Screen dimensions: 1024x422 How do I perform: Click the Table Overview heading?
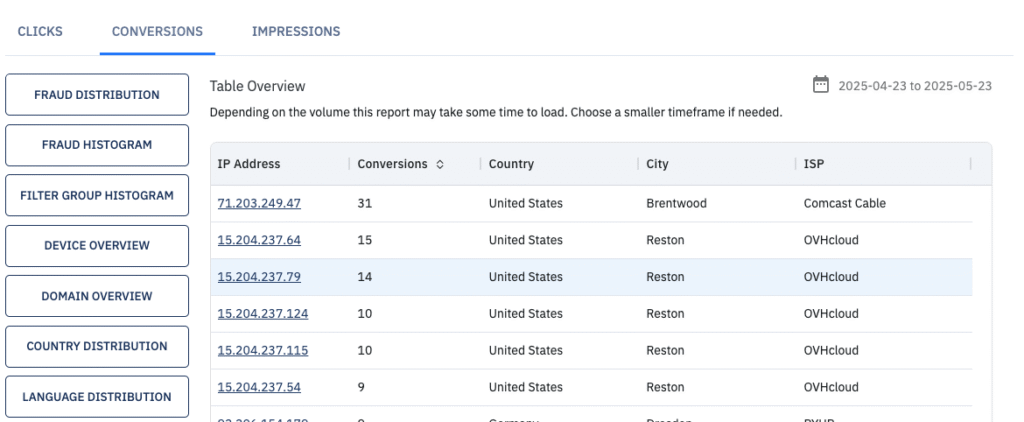pyautogui.click(x=257, y=86)
